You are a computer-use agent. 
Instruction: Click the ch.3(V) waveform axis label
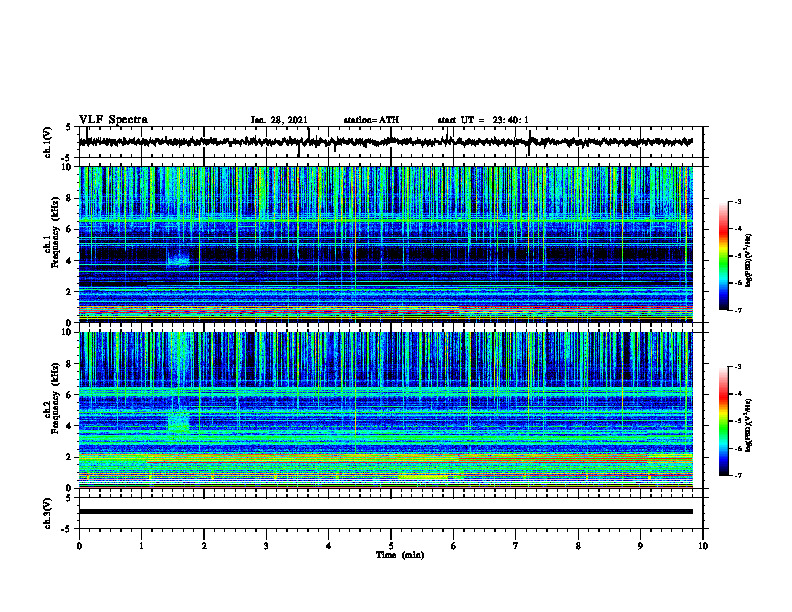coord(47,513)
